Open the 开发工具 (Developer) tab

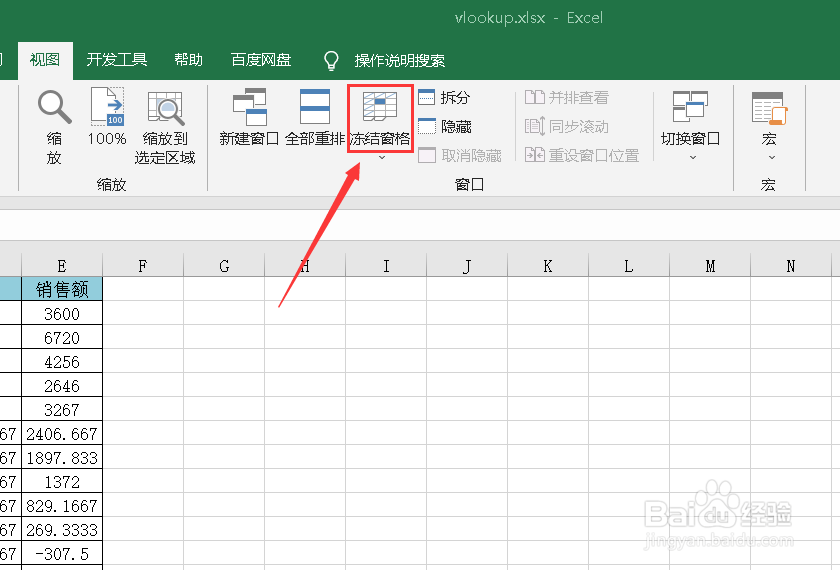coord(117,60)
